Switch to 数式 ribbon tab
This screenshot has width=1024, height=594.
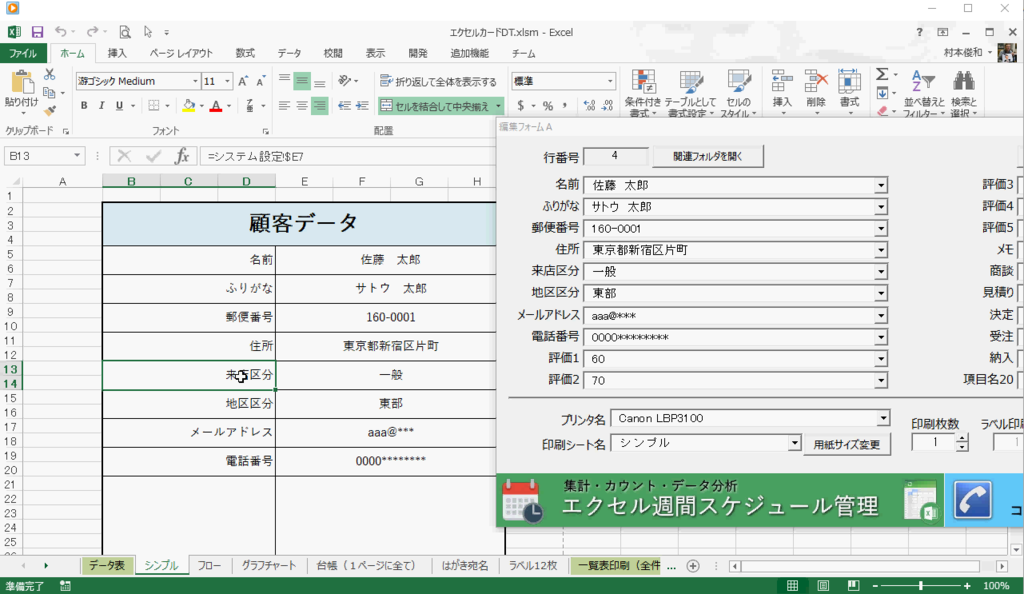pos(245,54)
